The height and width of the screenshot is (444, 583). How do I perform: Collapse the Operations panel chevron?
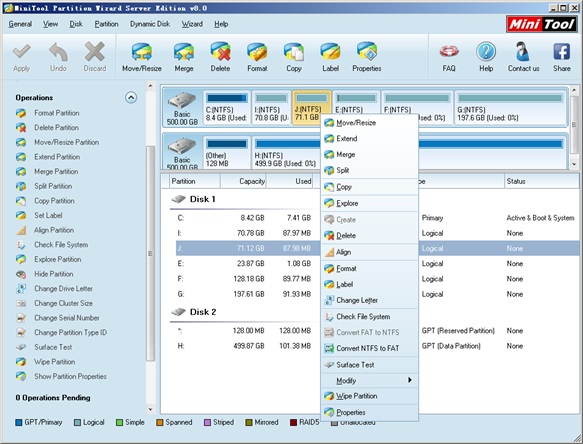[x=131, y=97]
